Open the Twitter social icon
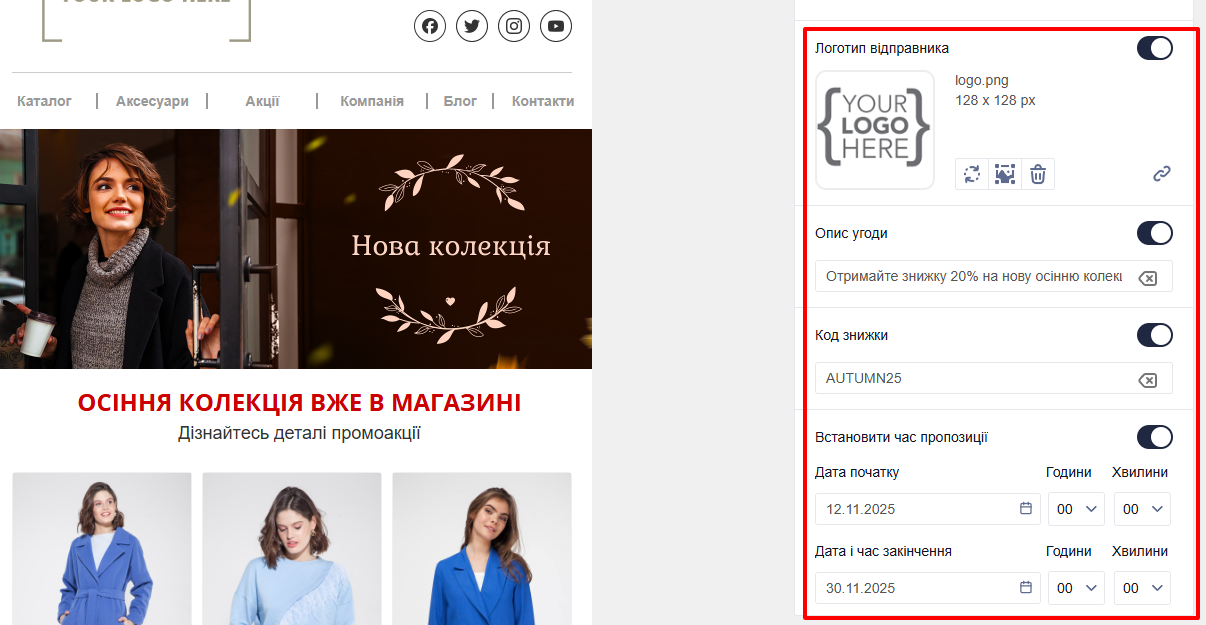Image resolution: width=1206 pixels, height=625 pixels. pos(472,26)
